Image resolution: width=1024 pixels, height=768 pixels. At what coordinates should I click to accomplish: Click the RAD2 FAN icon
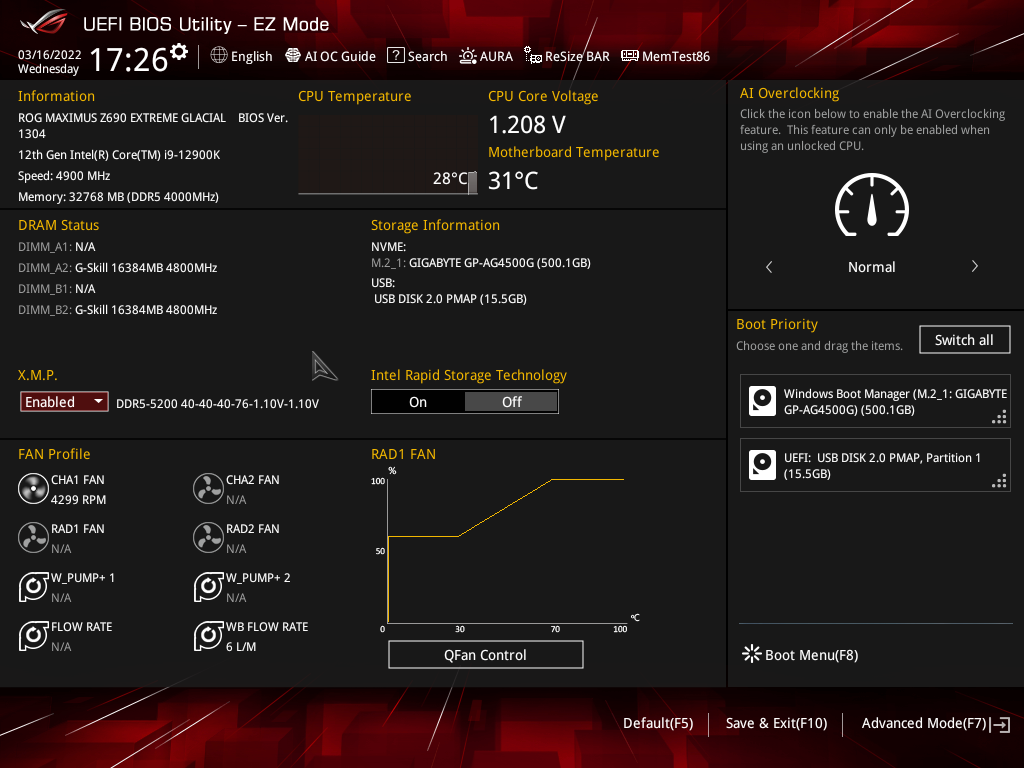208,537
